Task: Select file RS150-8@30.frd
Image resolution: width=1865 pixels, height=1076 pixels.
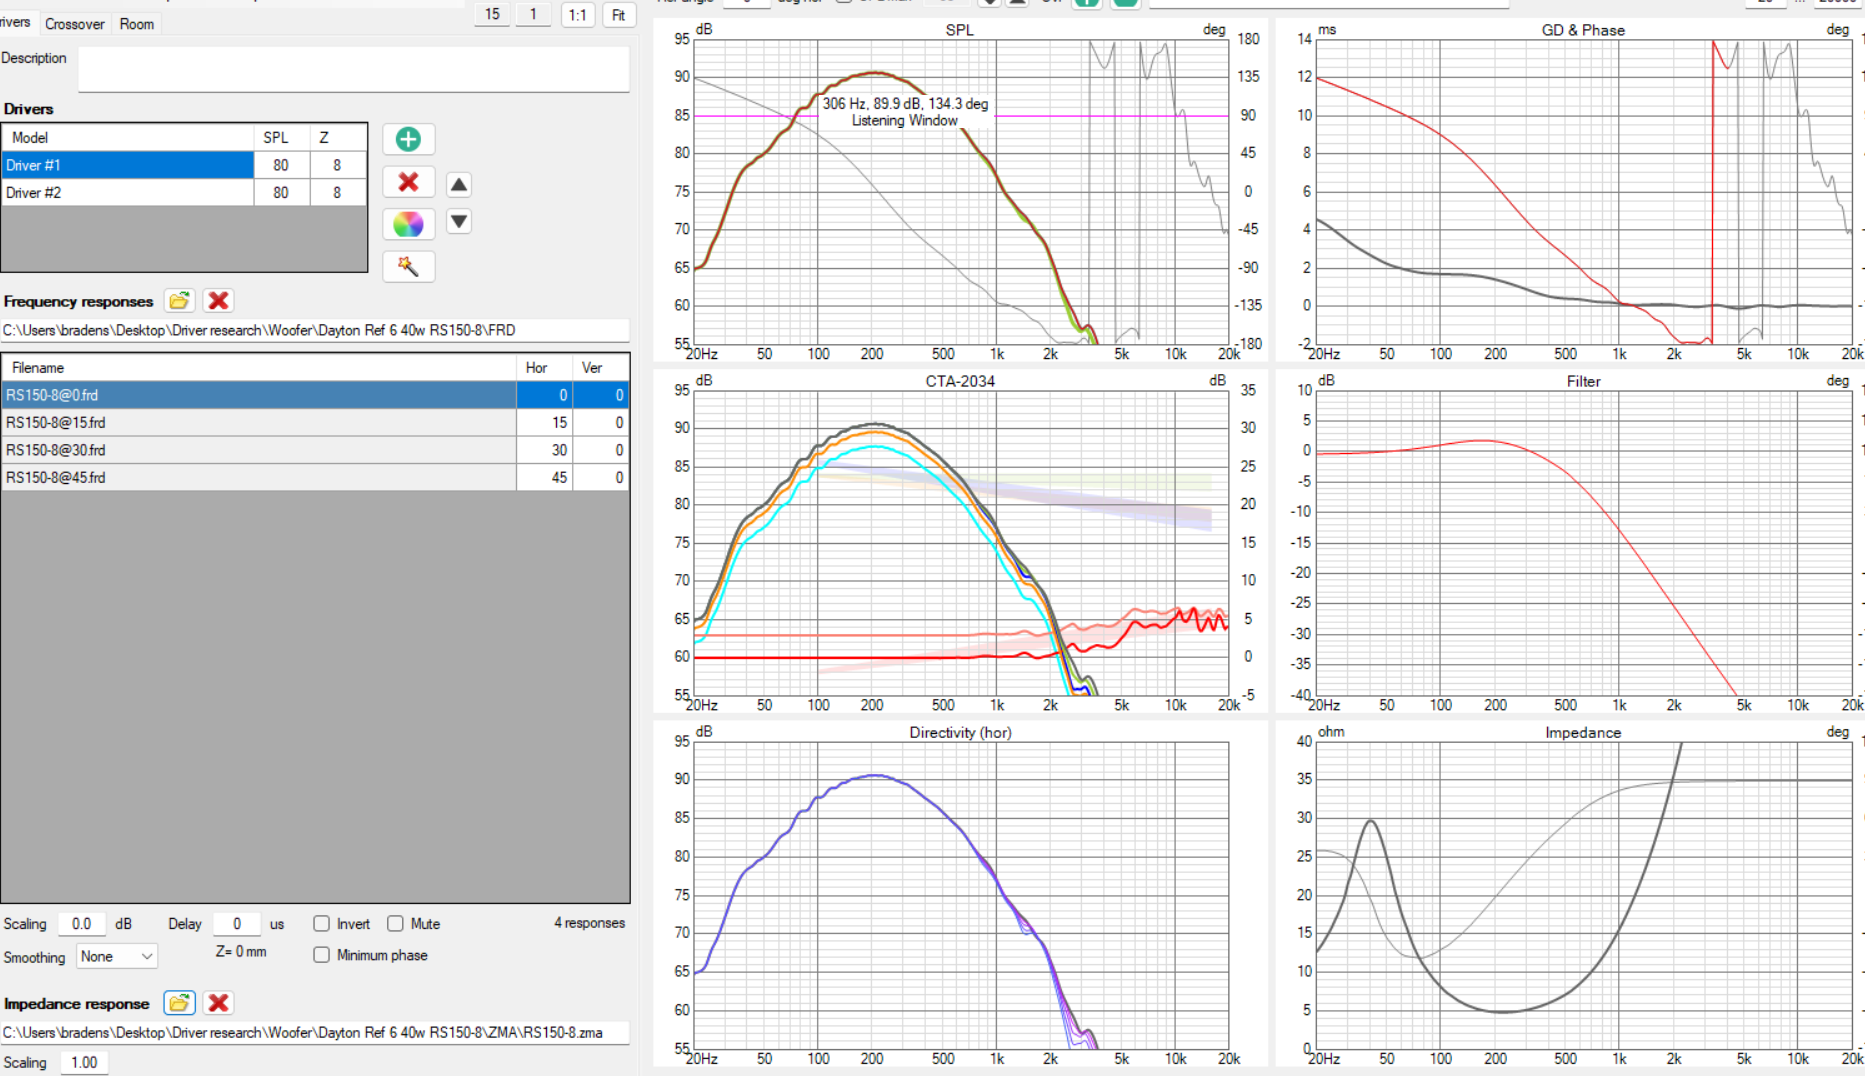Action: click(259, 450)
